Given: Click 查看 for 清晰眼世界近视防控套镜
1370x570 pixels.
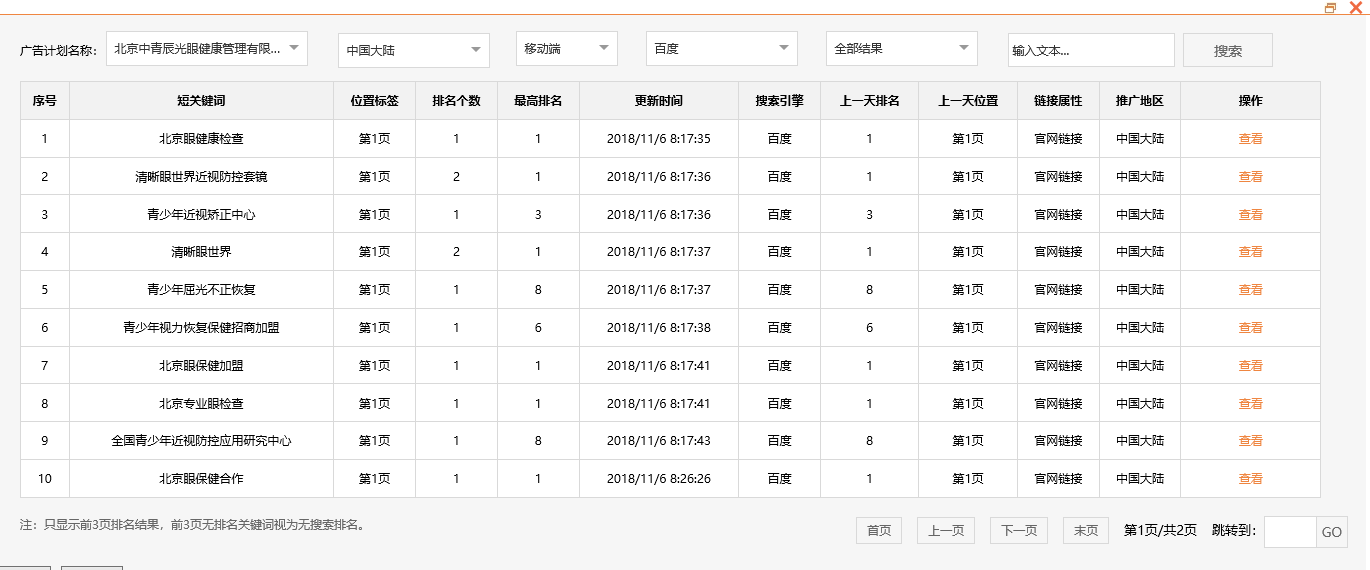Looking at the screenshot, I should point(1250,177).
